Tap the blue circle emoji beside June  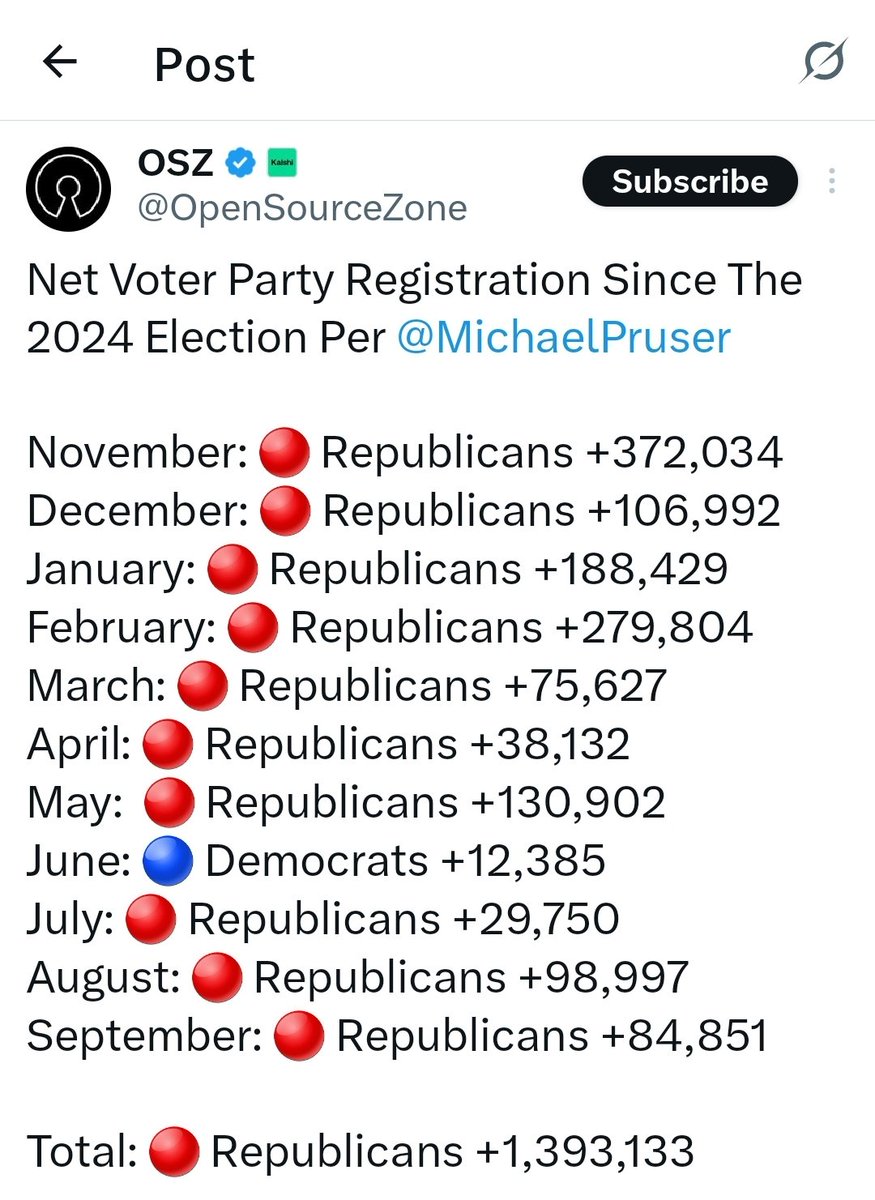(x=167, y=860)
